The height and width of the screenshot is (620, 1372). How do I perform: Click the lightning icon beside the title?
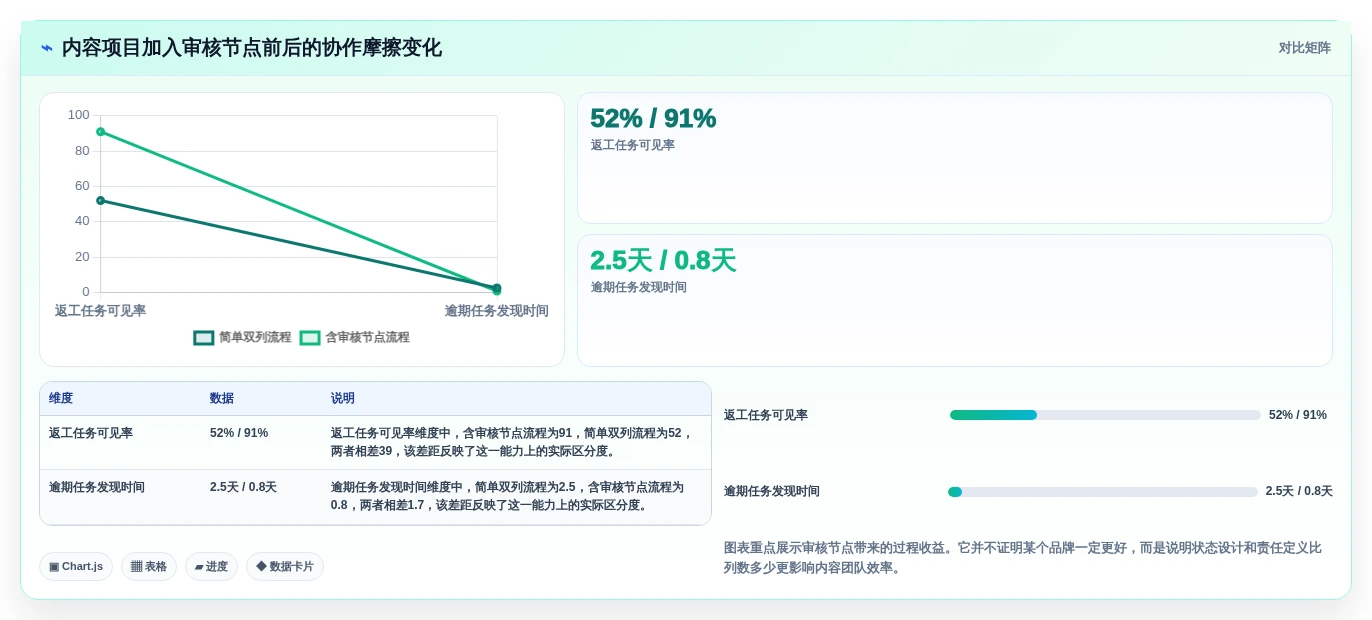(x=47, y=48)
